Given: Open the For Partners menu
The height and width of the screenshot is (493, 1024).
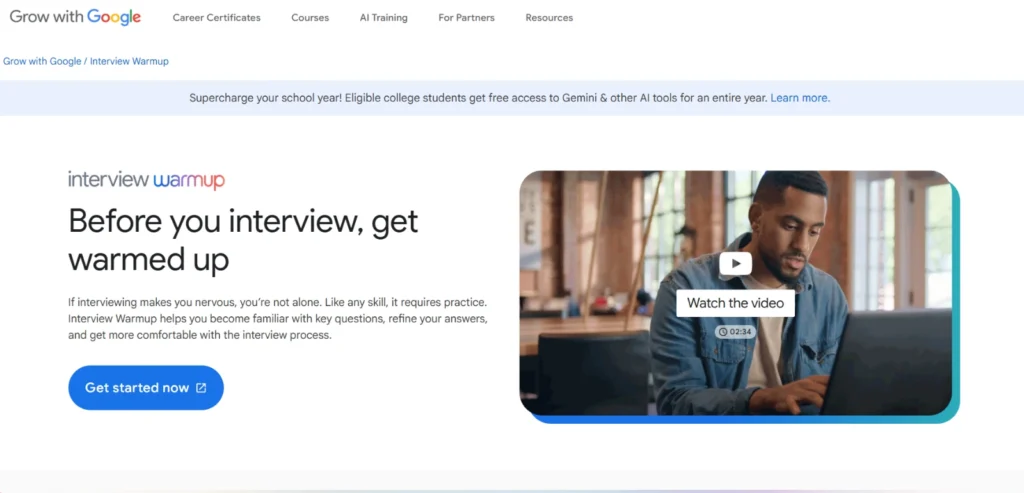Looking at the screenshot, I should pos(466,18).
